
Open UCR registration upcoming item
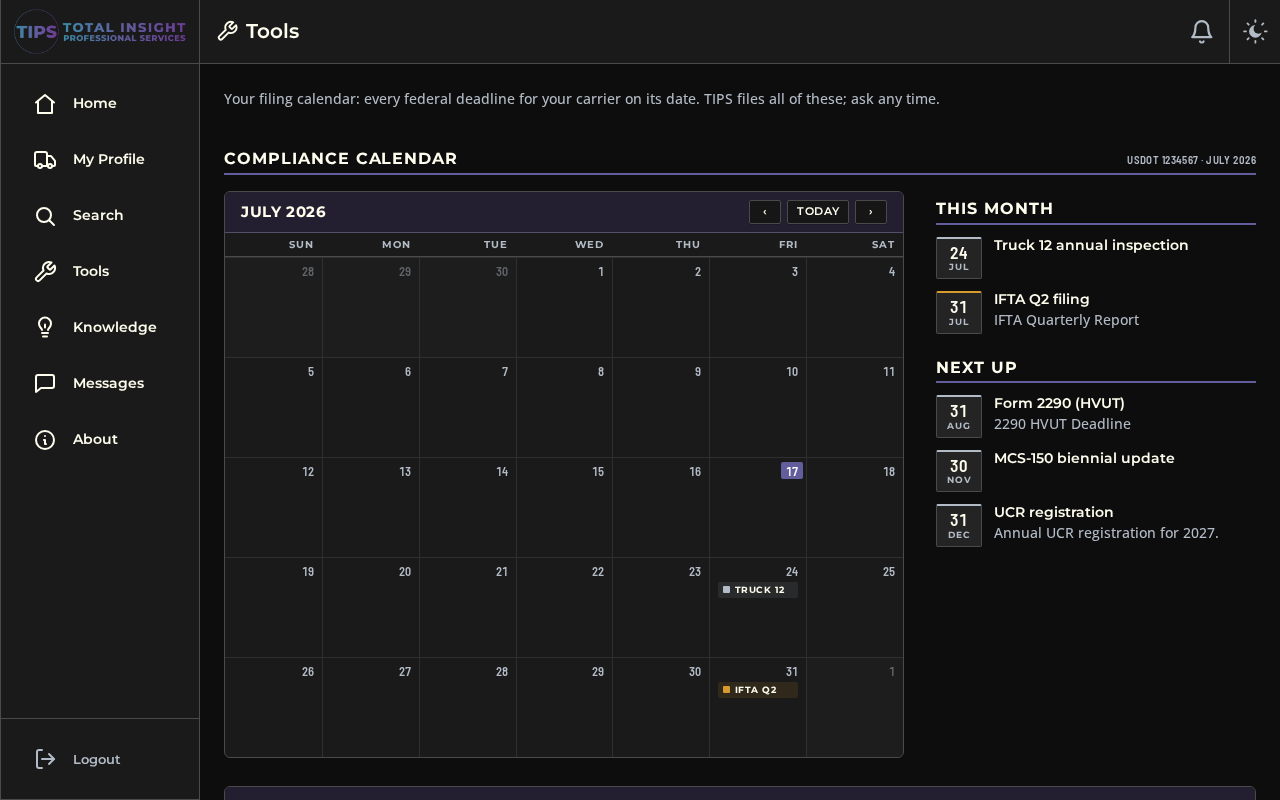pyautogui.click(x=1096, y=525)
